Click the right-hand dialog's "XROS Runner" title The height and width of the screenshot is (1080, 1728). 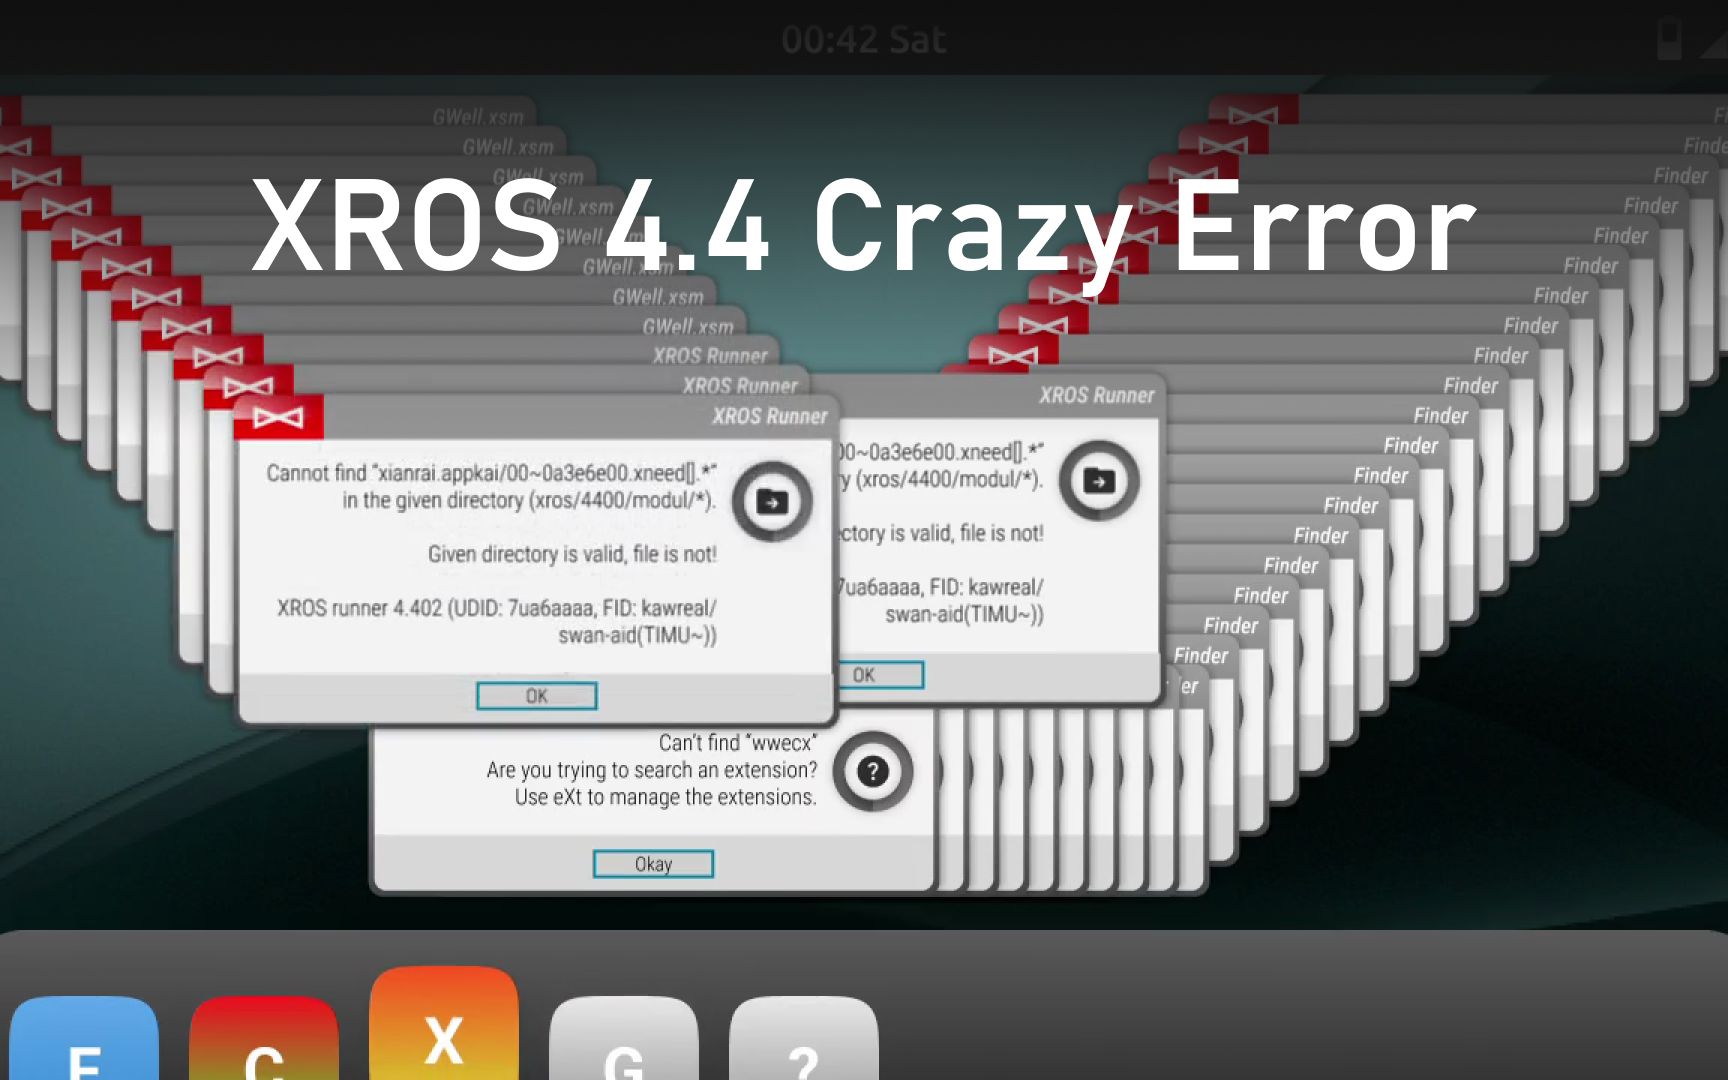[1096, 395]
